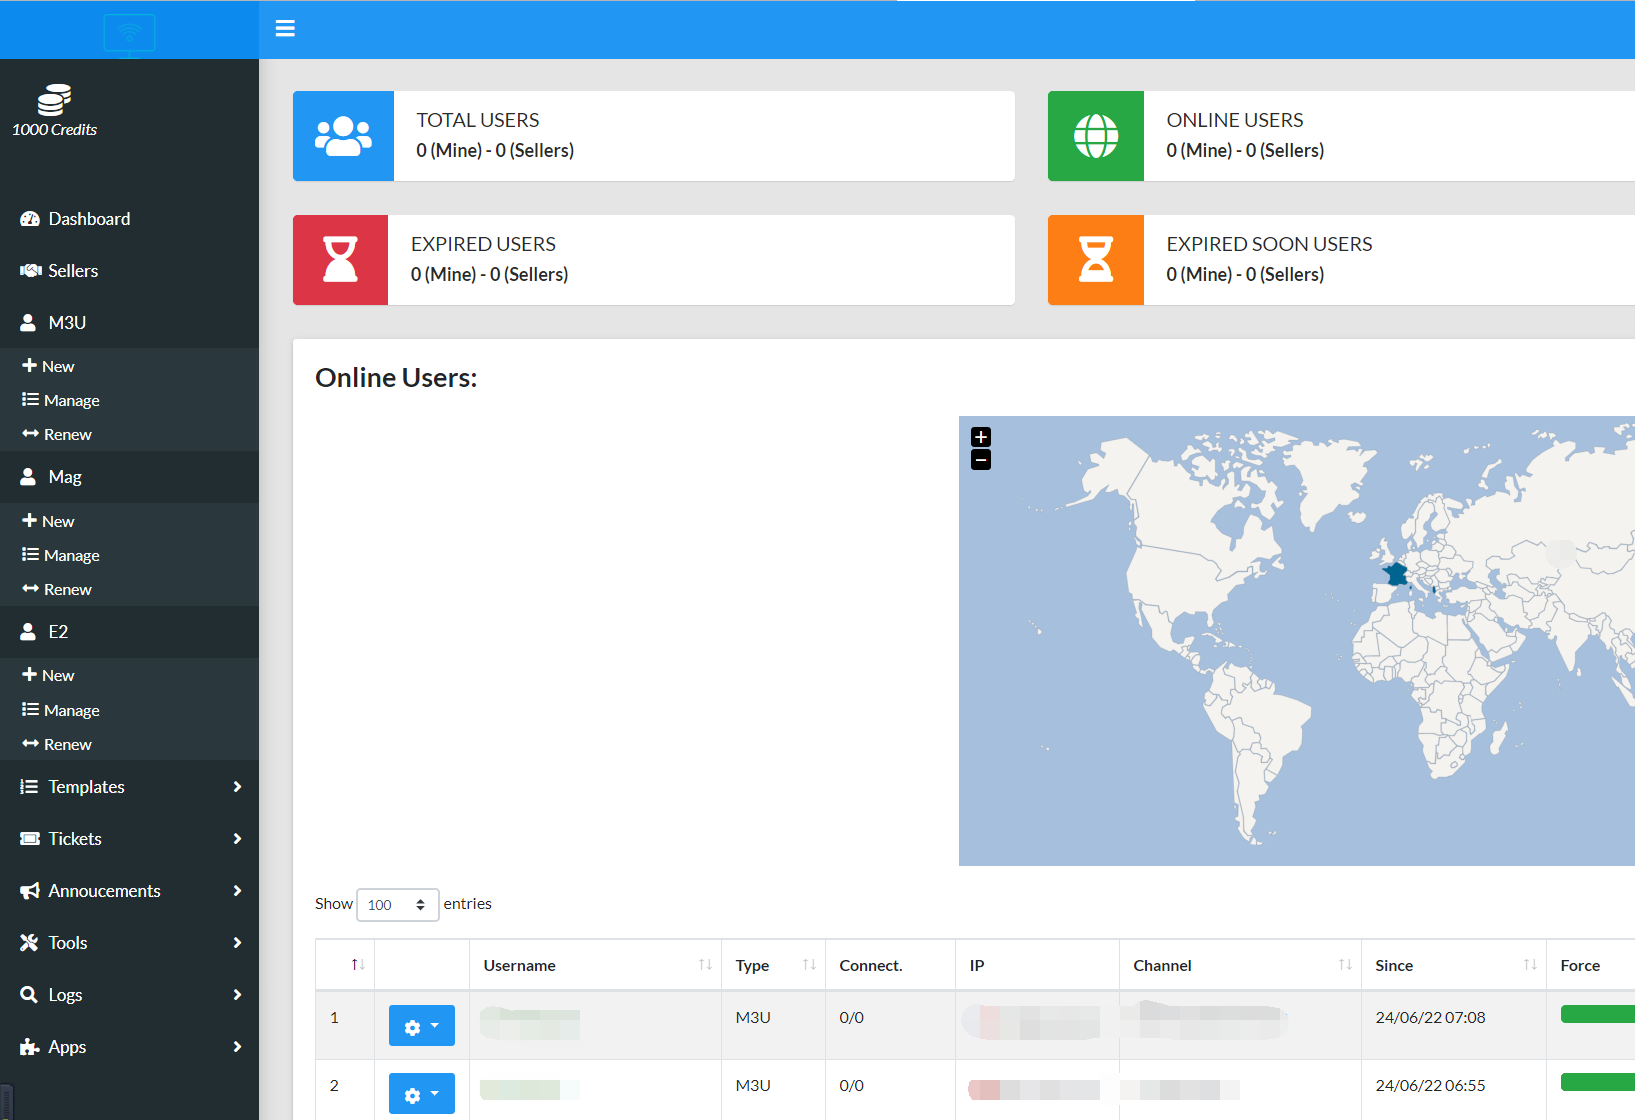Click the Since date 24/06/22 06:55
1635x1120 pixels.
click(x=1430, y=1085)
